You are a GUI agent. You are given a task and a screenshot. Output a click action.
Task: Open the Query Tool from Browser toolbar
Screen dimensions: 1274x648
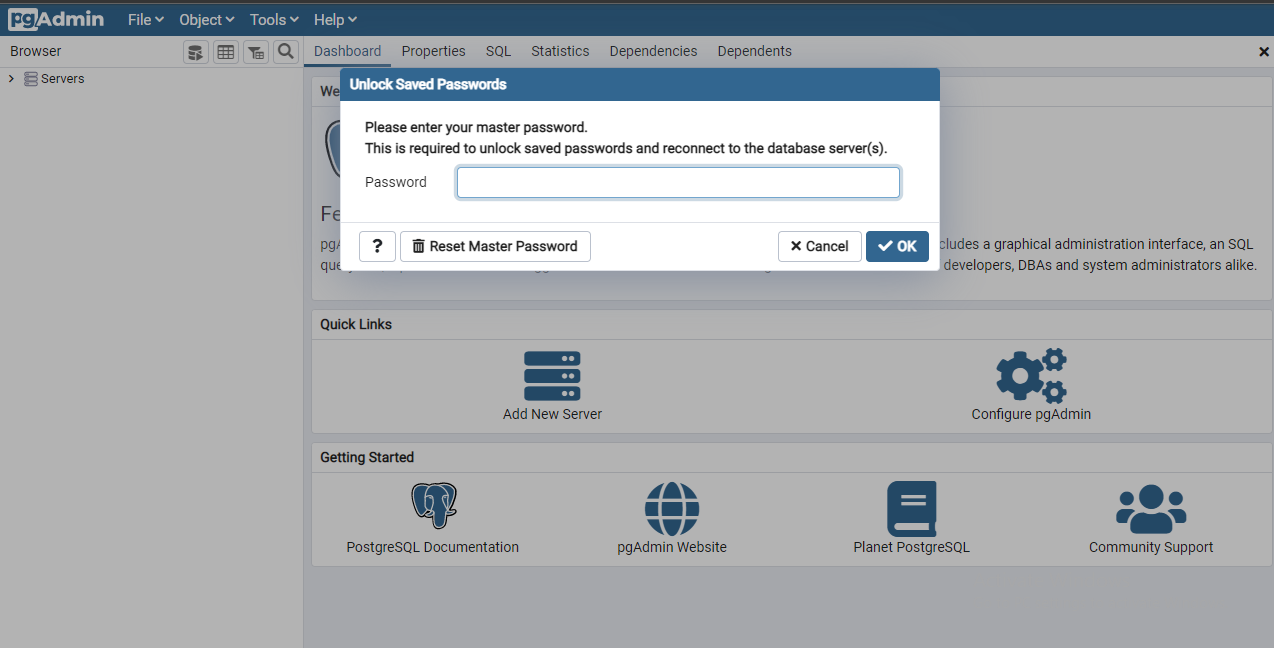(x=196, y=52)
